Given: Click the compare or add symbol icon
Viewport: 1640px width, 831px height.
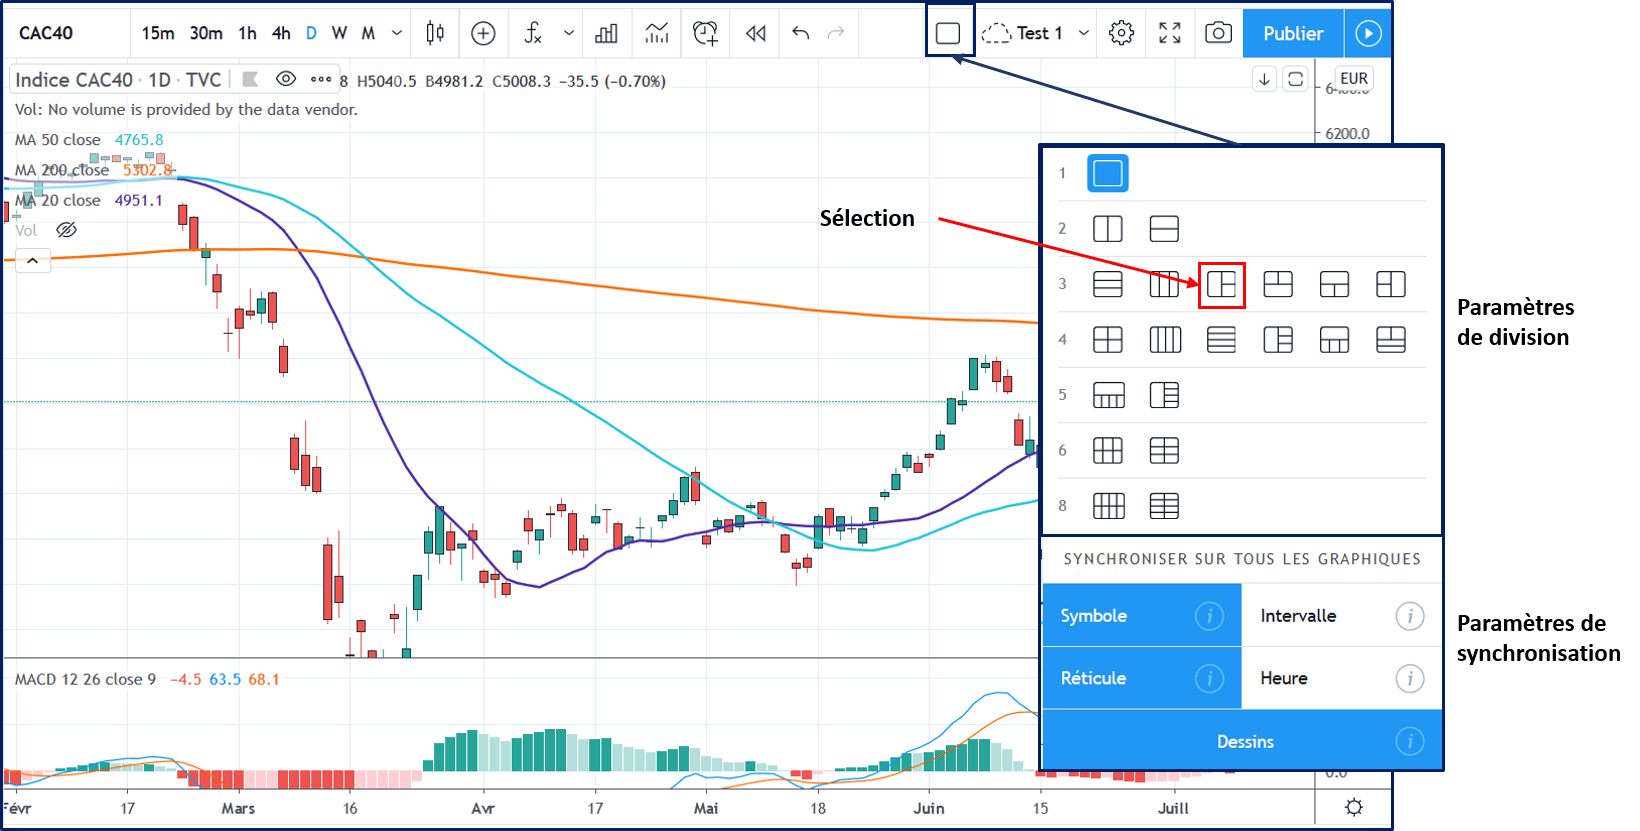Looking at the screenshot, I should (x=483, y=33).
